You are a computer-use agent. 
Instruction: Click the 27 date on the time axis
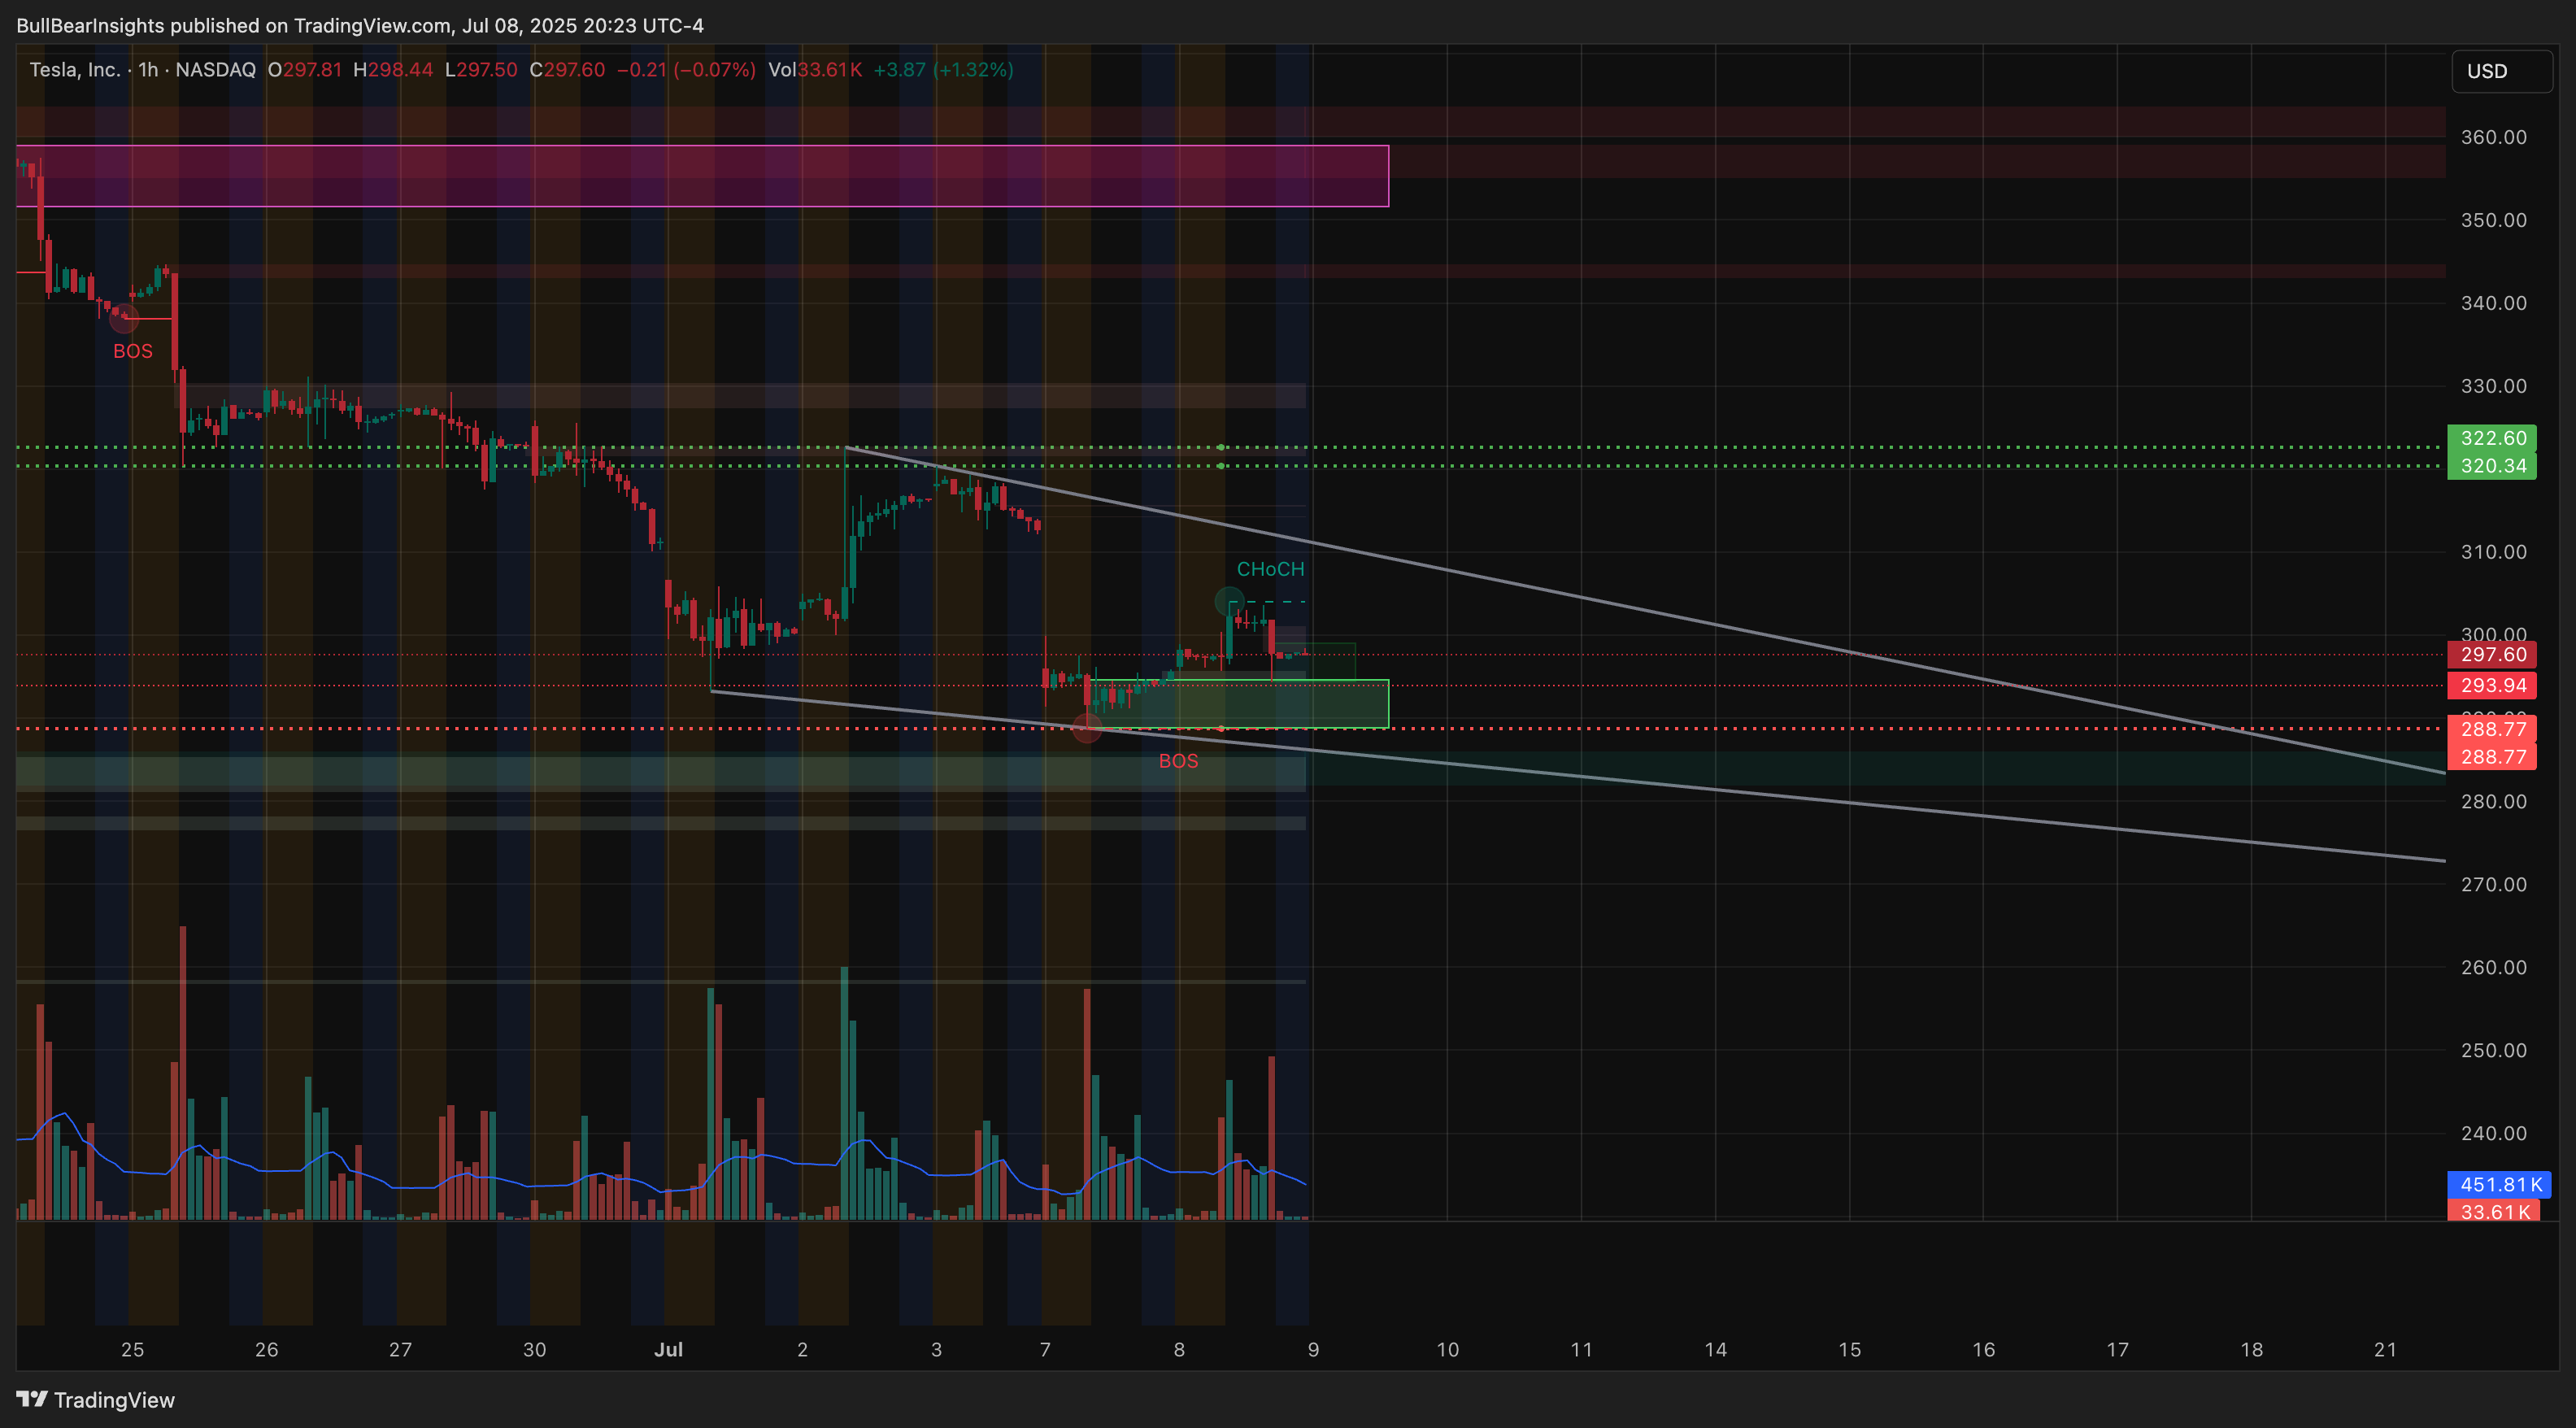pyautogui.click(x=400, y=1349)
